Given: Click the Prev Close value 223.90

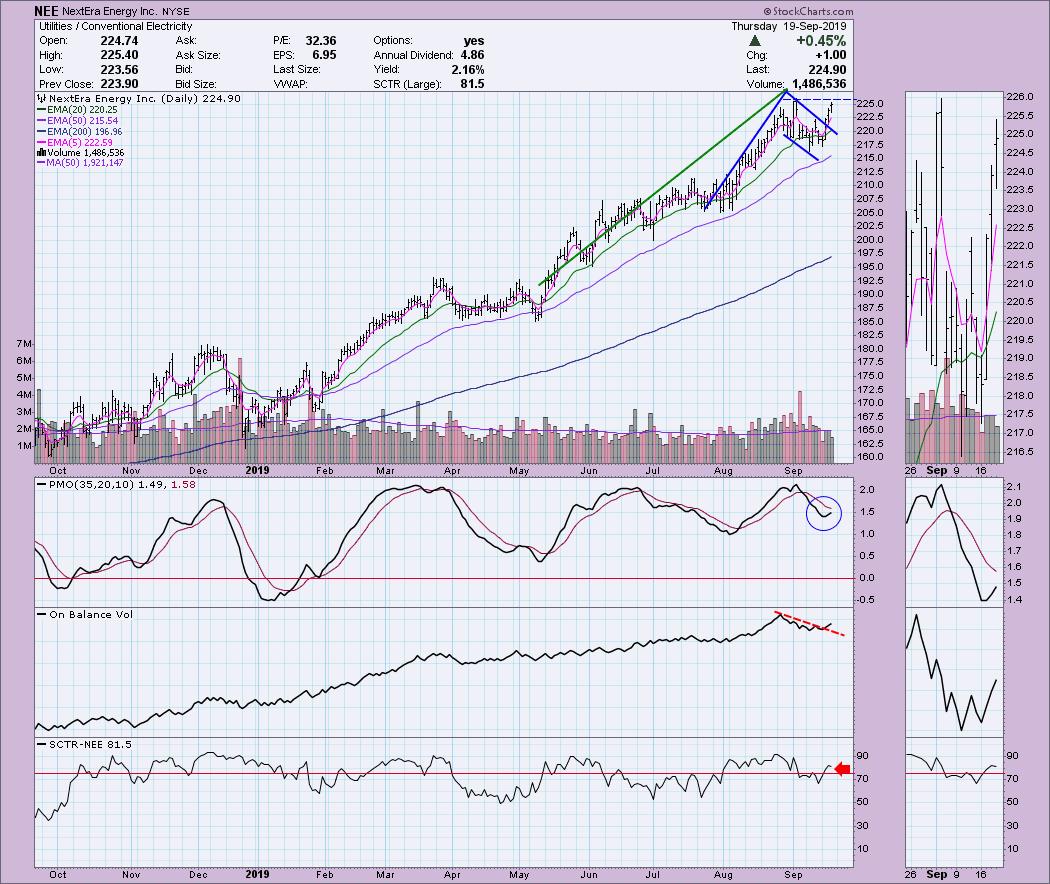Looking at the screenshot, I should (119, 84).
